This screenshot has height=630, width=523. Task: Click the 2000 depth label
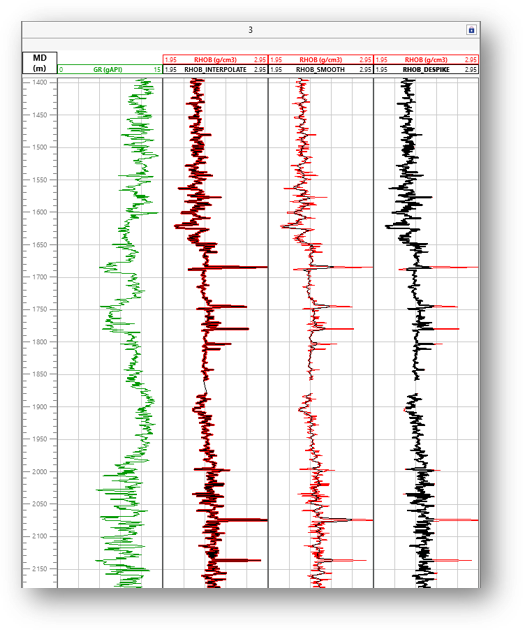coord(40,471)
